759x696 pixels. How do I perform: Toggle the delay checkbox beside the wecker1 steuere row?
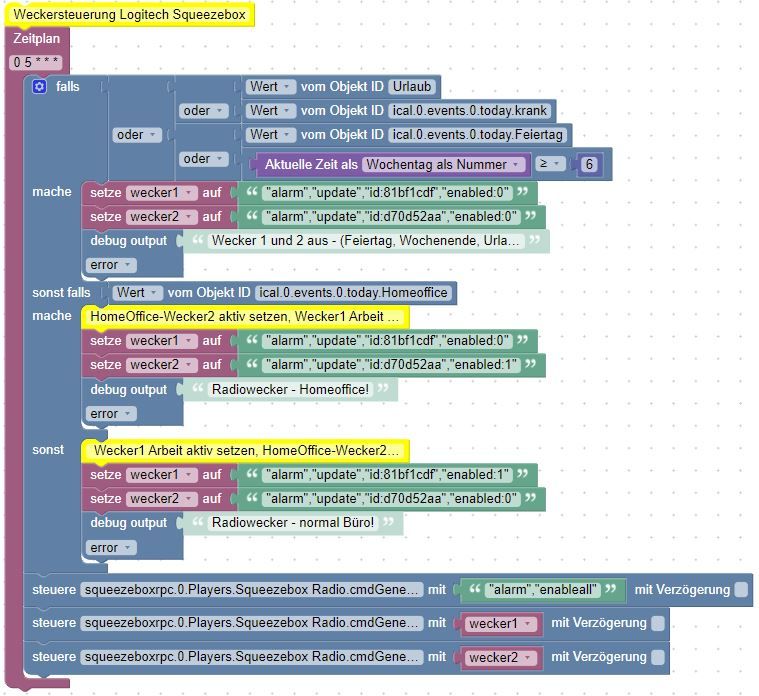[x=657, y=623]
